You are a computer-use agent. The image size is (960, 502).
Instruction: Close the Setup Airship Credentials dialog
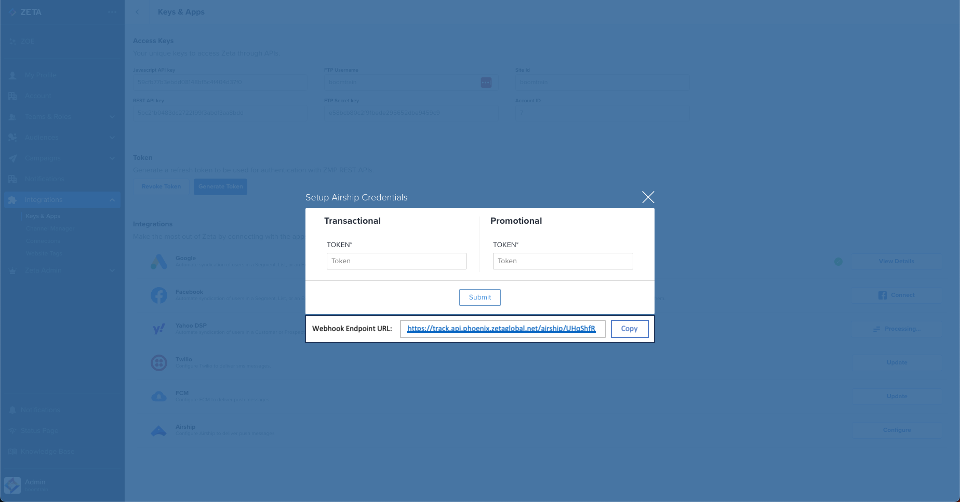(x=648, y=197)
